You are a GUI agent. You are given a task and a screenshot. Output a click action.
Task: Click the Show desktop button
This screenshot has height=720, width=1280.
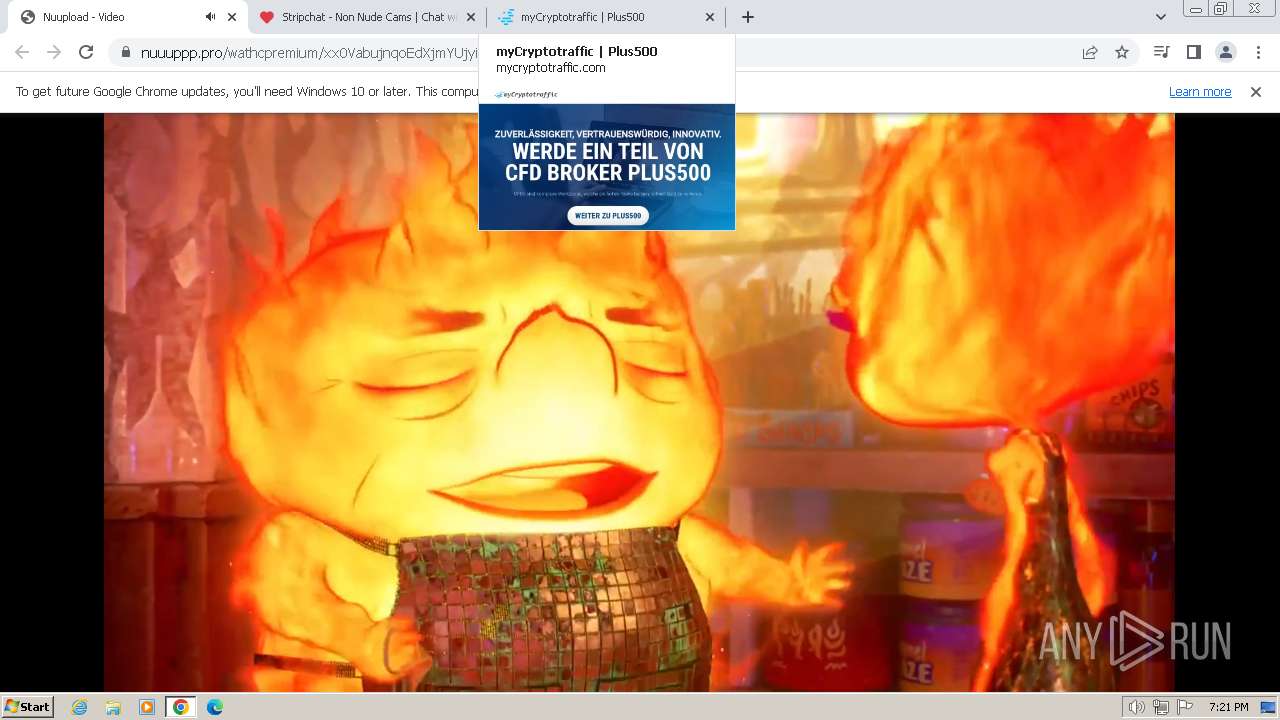(x=1269, y=707)
